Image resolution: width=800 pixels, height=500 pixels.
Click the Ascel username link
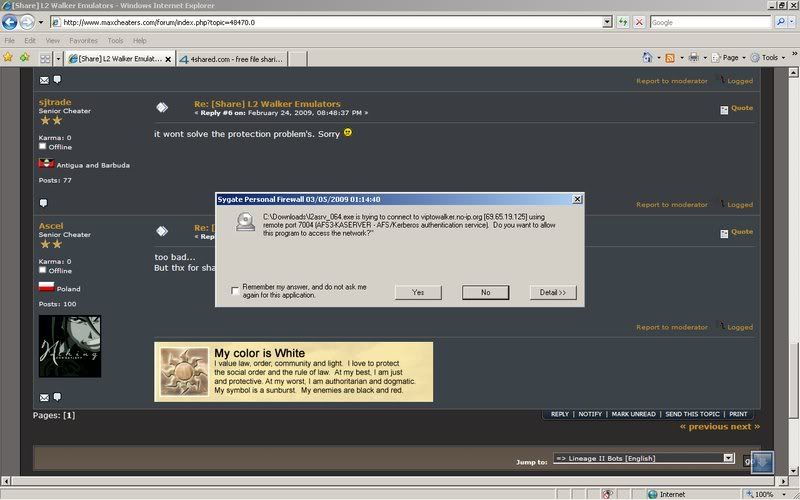click(x=51, y=226)
